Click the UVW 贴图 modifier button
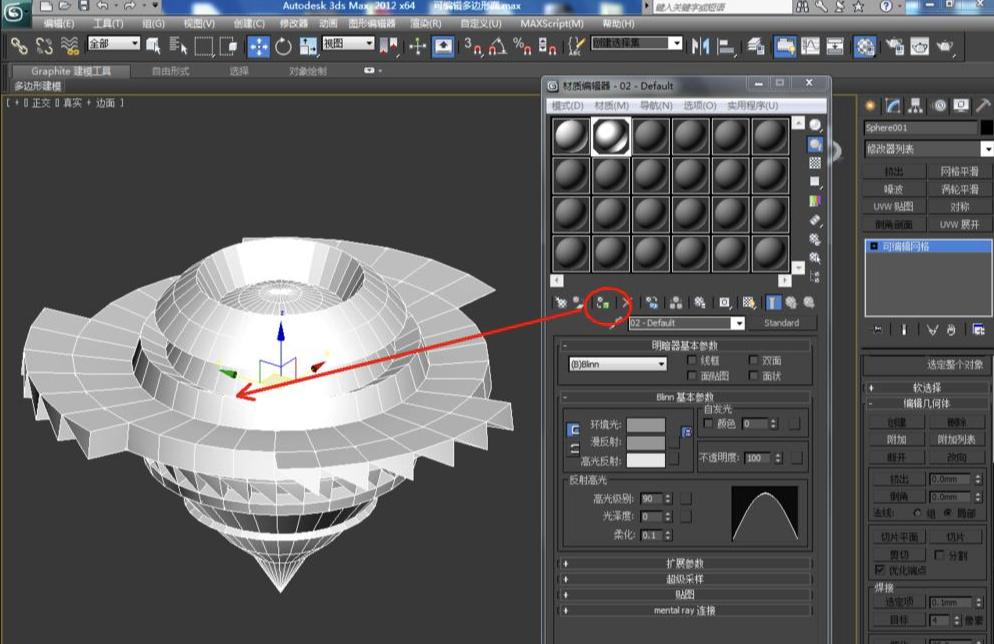This screenshot has height=644, width=994. click(893, 207)
